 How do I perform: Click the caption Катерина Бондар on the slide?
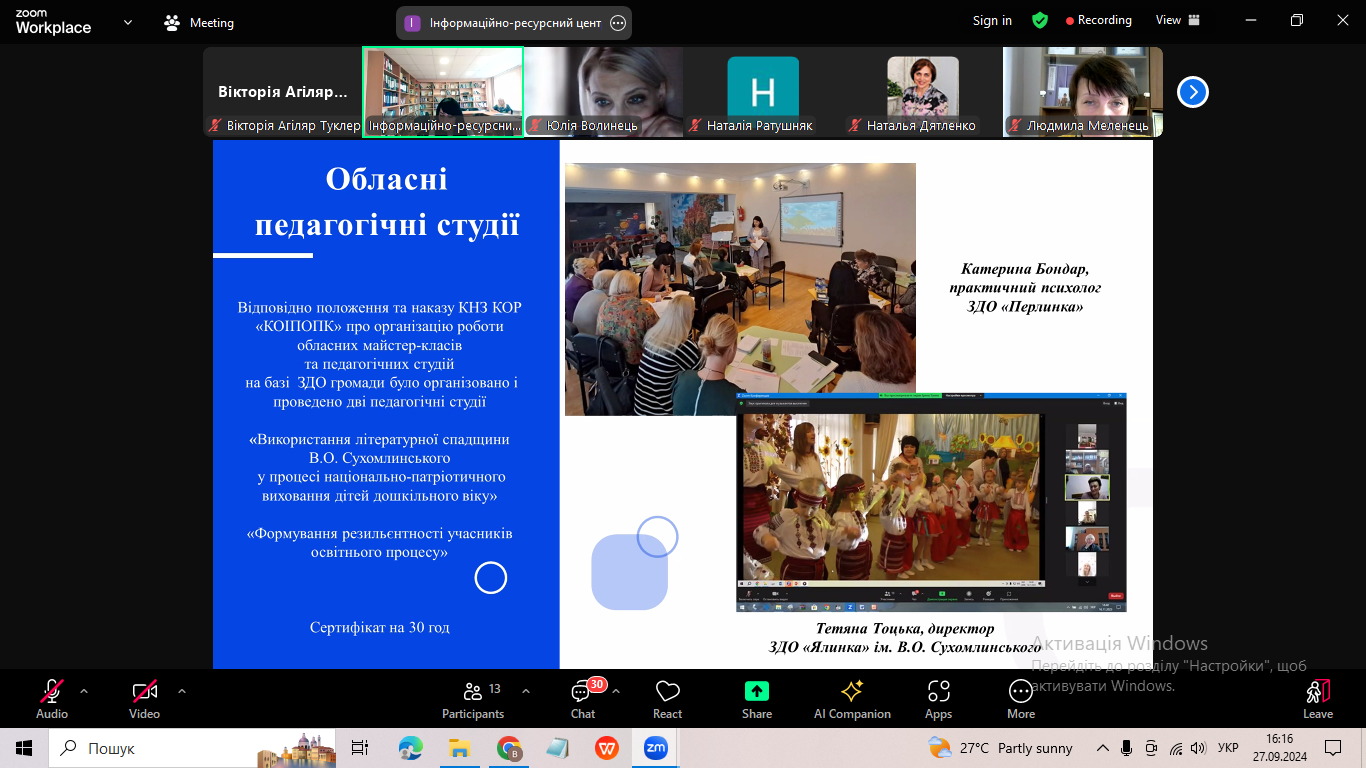[1025, 269]
